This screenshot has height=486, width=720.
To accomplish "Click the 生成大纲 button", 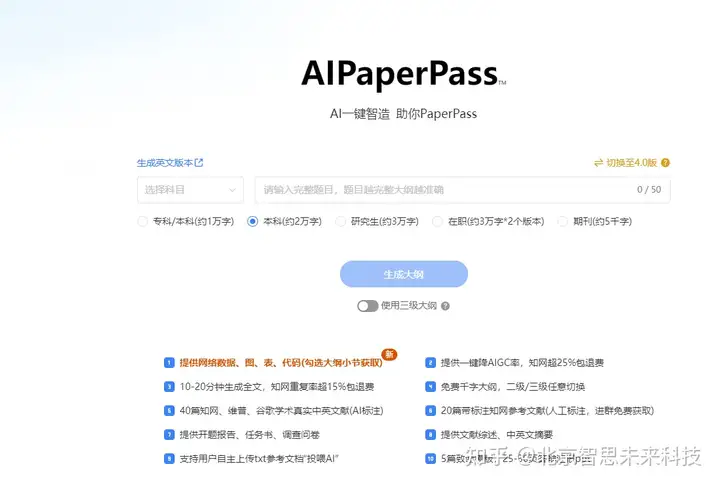I will (404, 274).
